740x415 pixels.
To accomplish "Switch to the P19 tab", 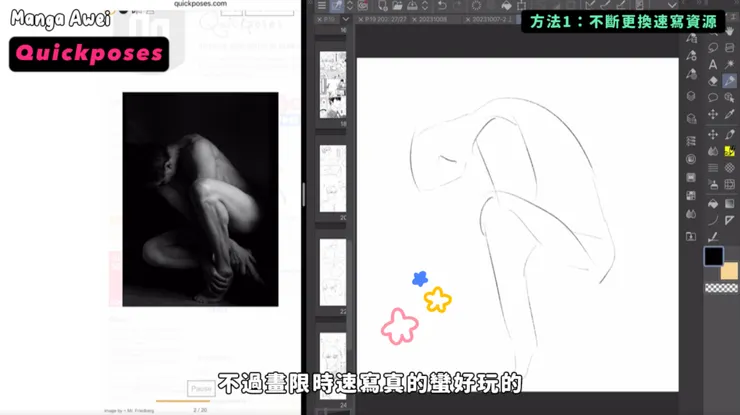I will point(327,19).
